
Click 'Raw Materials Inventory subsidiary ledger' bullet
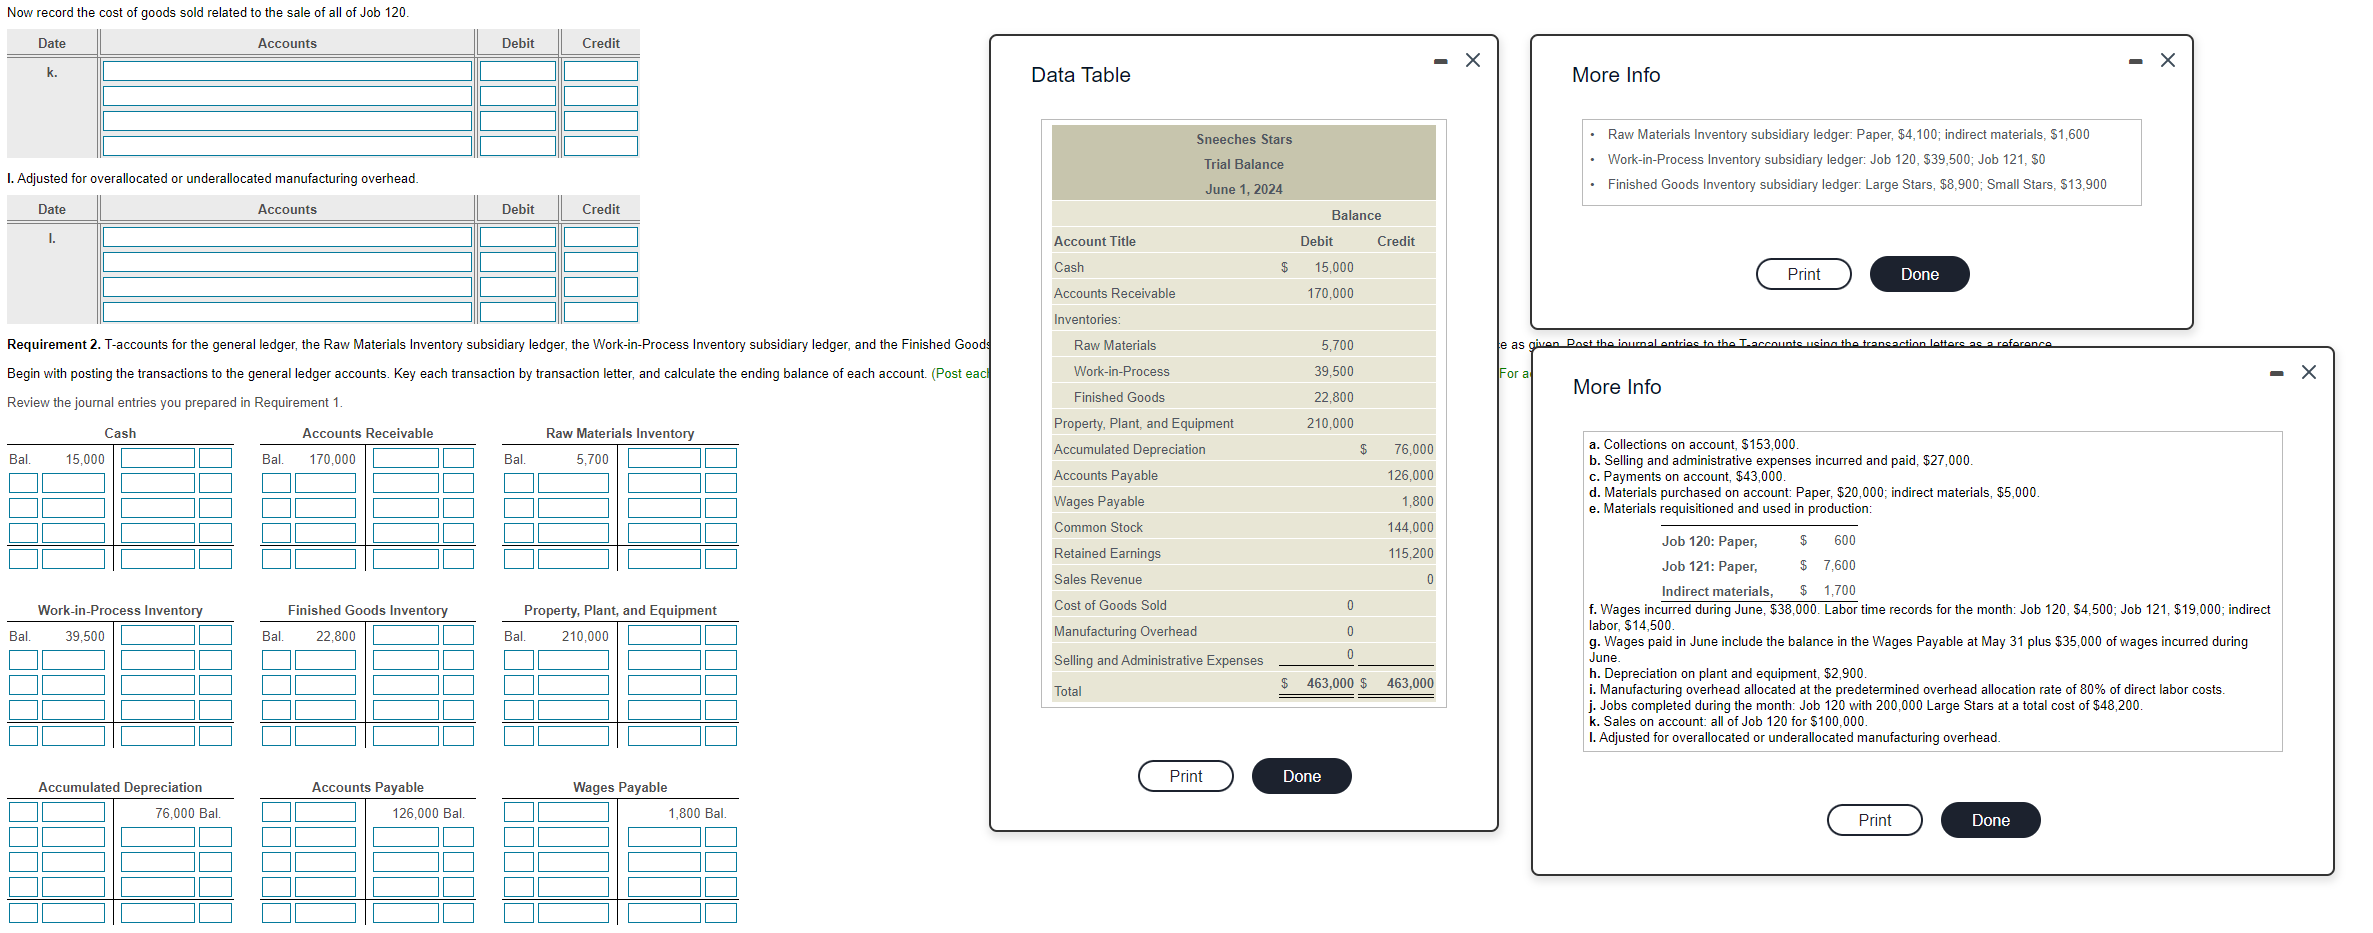tap(1848, 134)
